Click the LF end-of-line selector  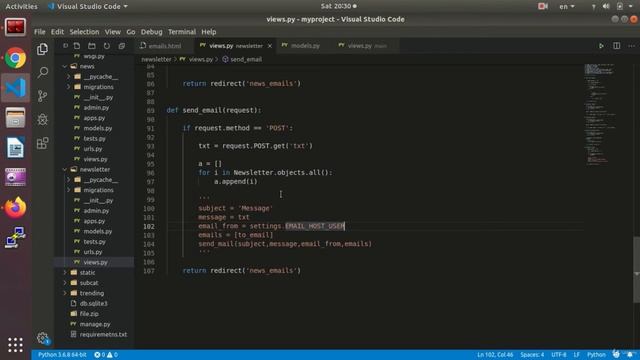coord(577,355)
